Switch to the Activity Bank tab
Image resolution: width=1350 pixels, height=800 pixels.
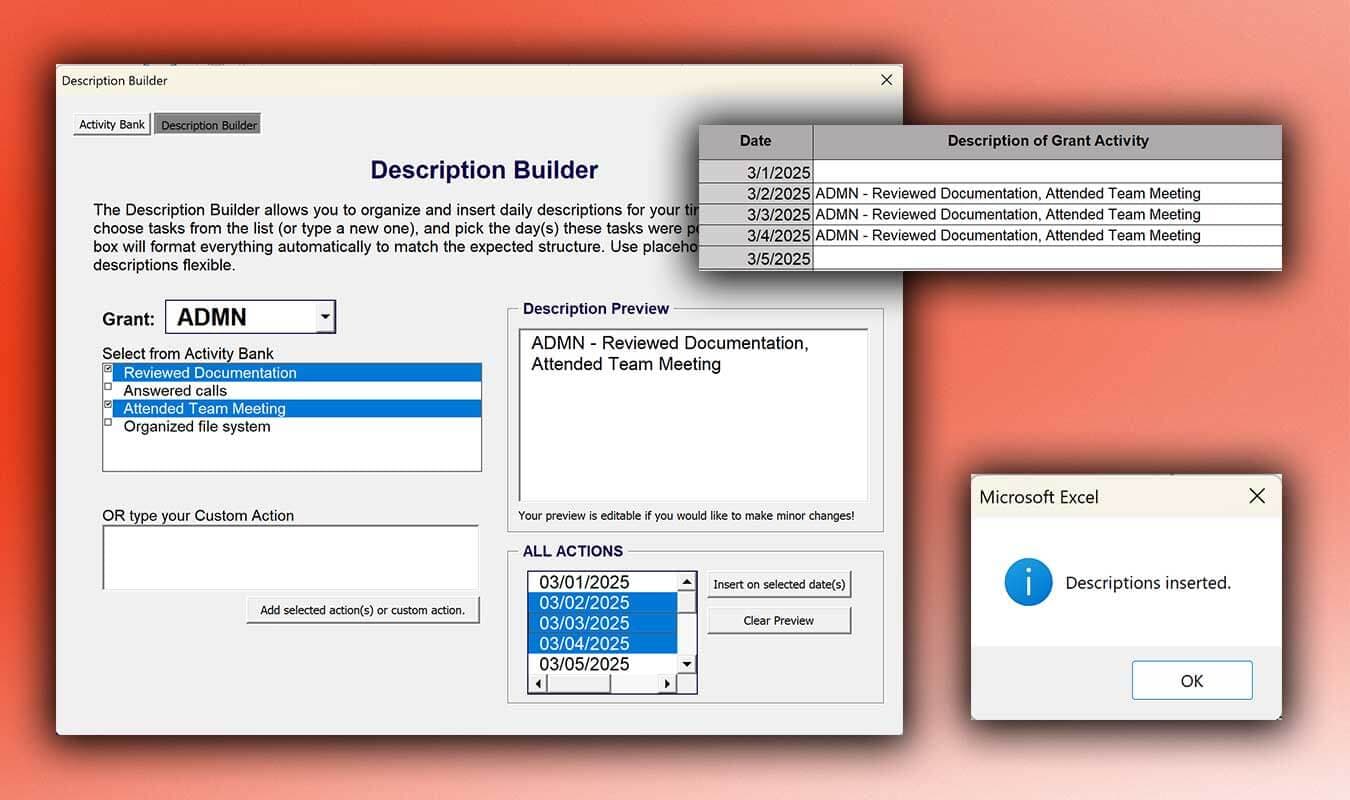[x=111, y=123]
